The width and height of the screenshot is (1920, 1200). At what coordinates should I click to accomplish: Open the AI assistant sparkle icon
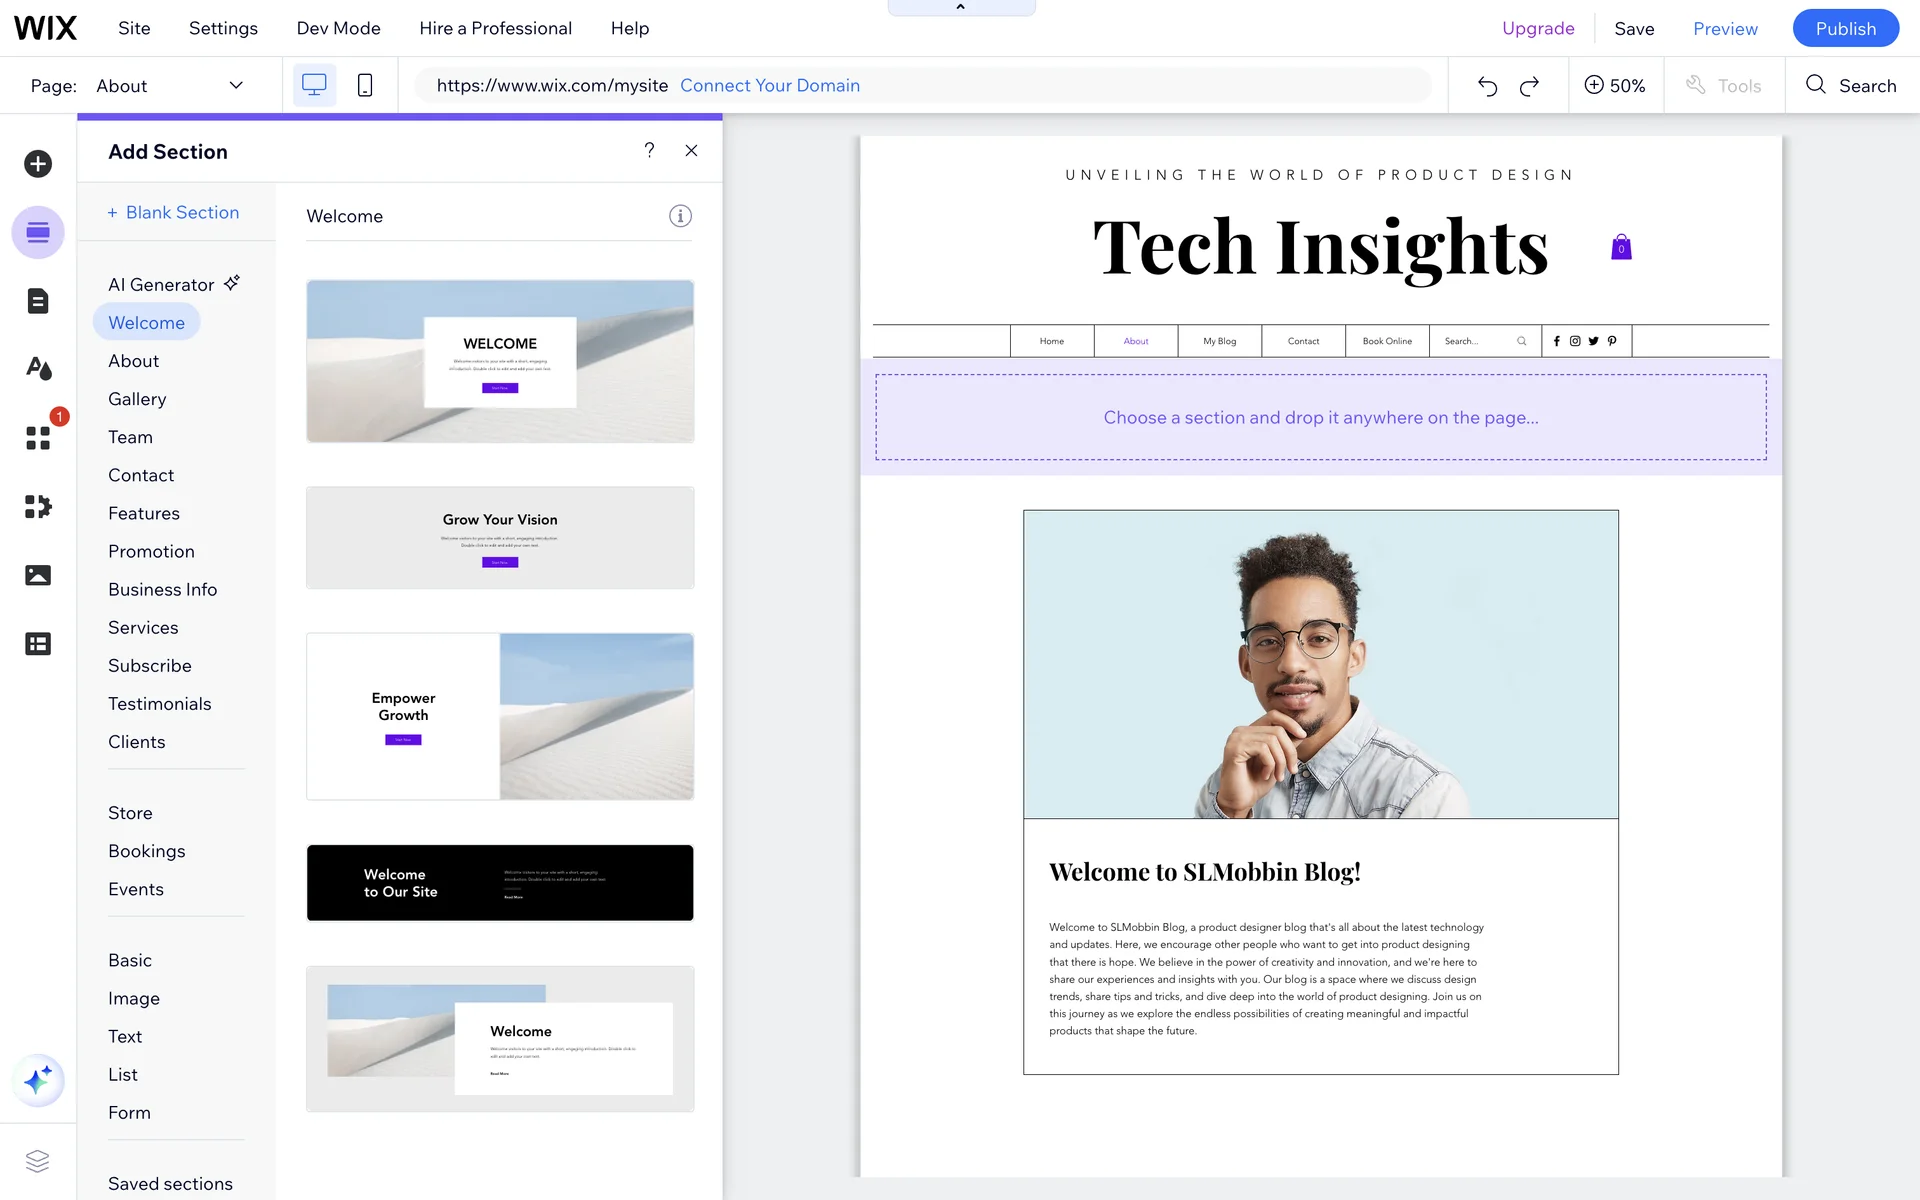38,1081
